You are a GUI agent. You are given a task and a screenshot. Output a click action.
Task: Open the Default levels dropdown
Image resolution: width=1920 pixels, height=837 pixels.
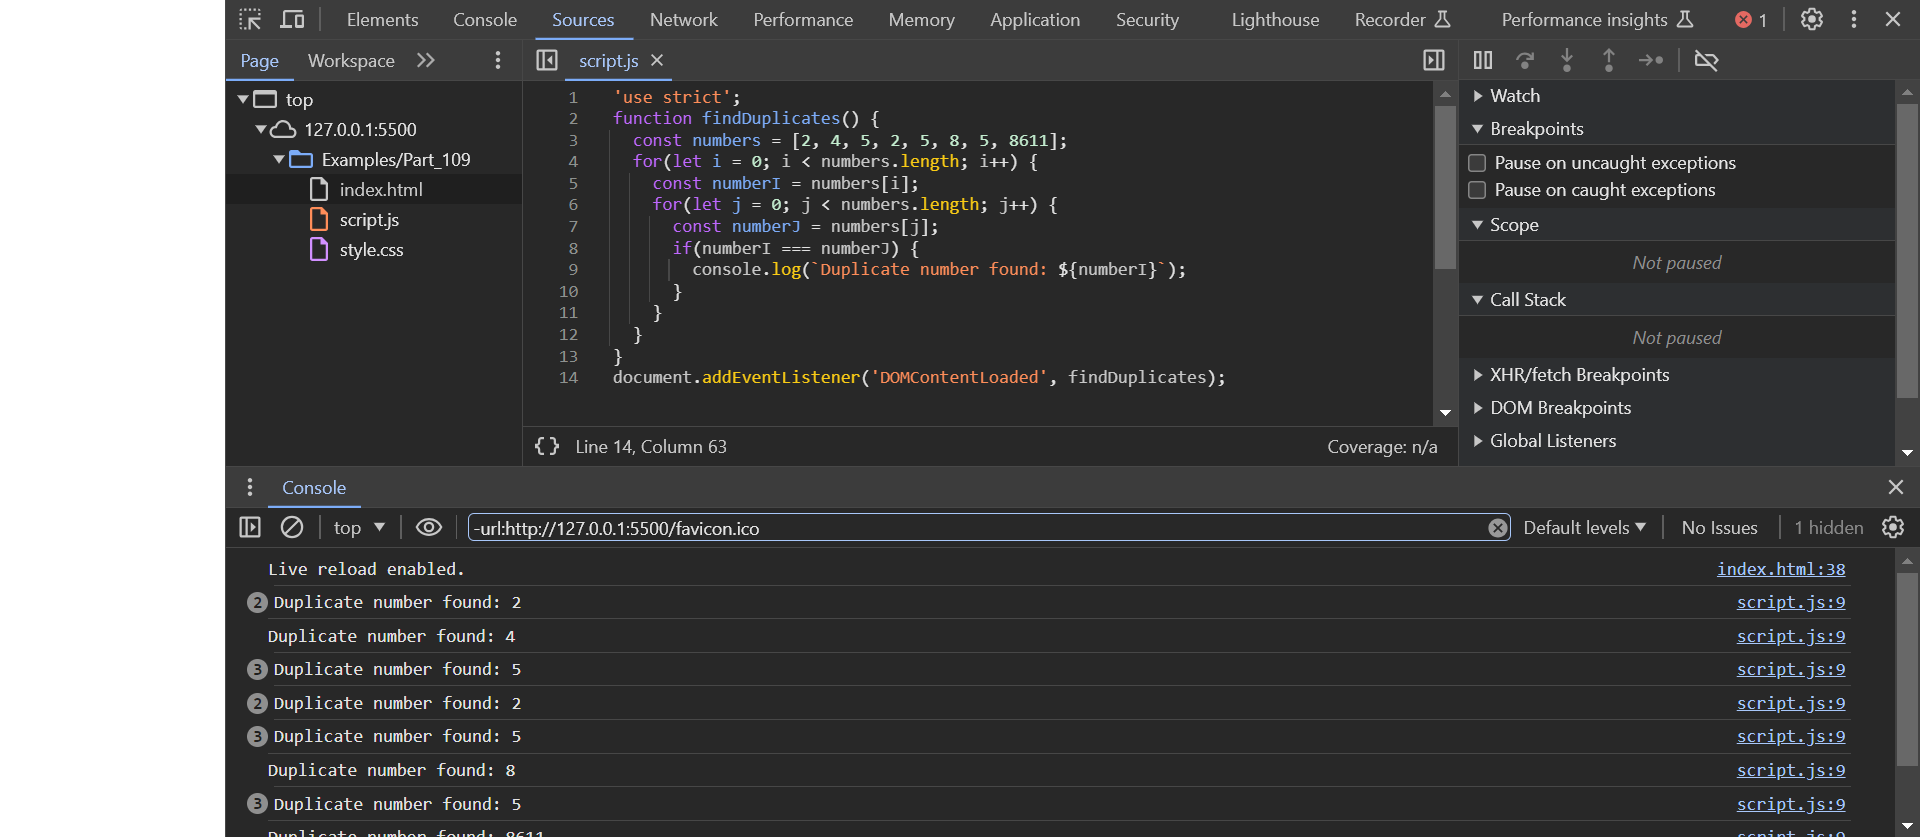[x=1584, y=527]
